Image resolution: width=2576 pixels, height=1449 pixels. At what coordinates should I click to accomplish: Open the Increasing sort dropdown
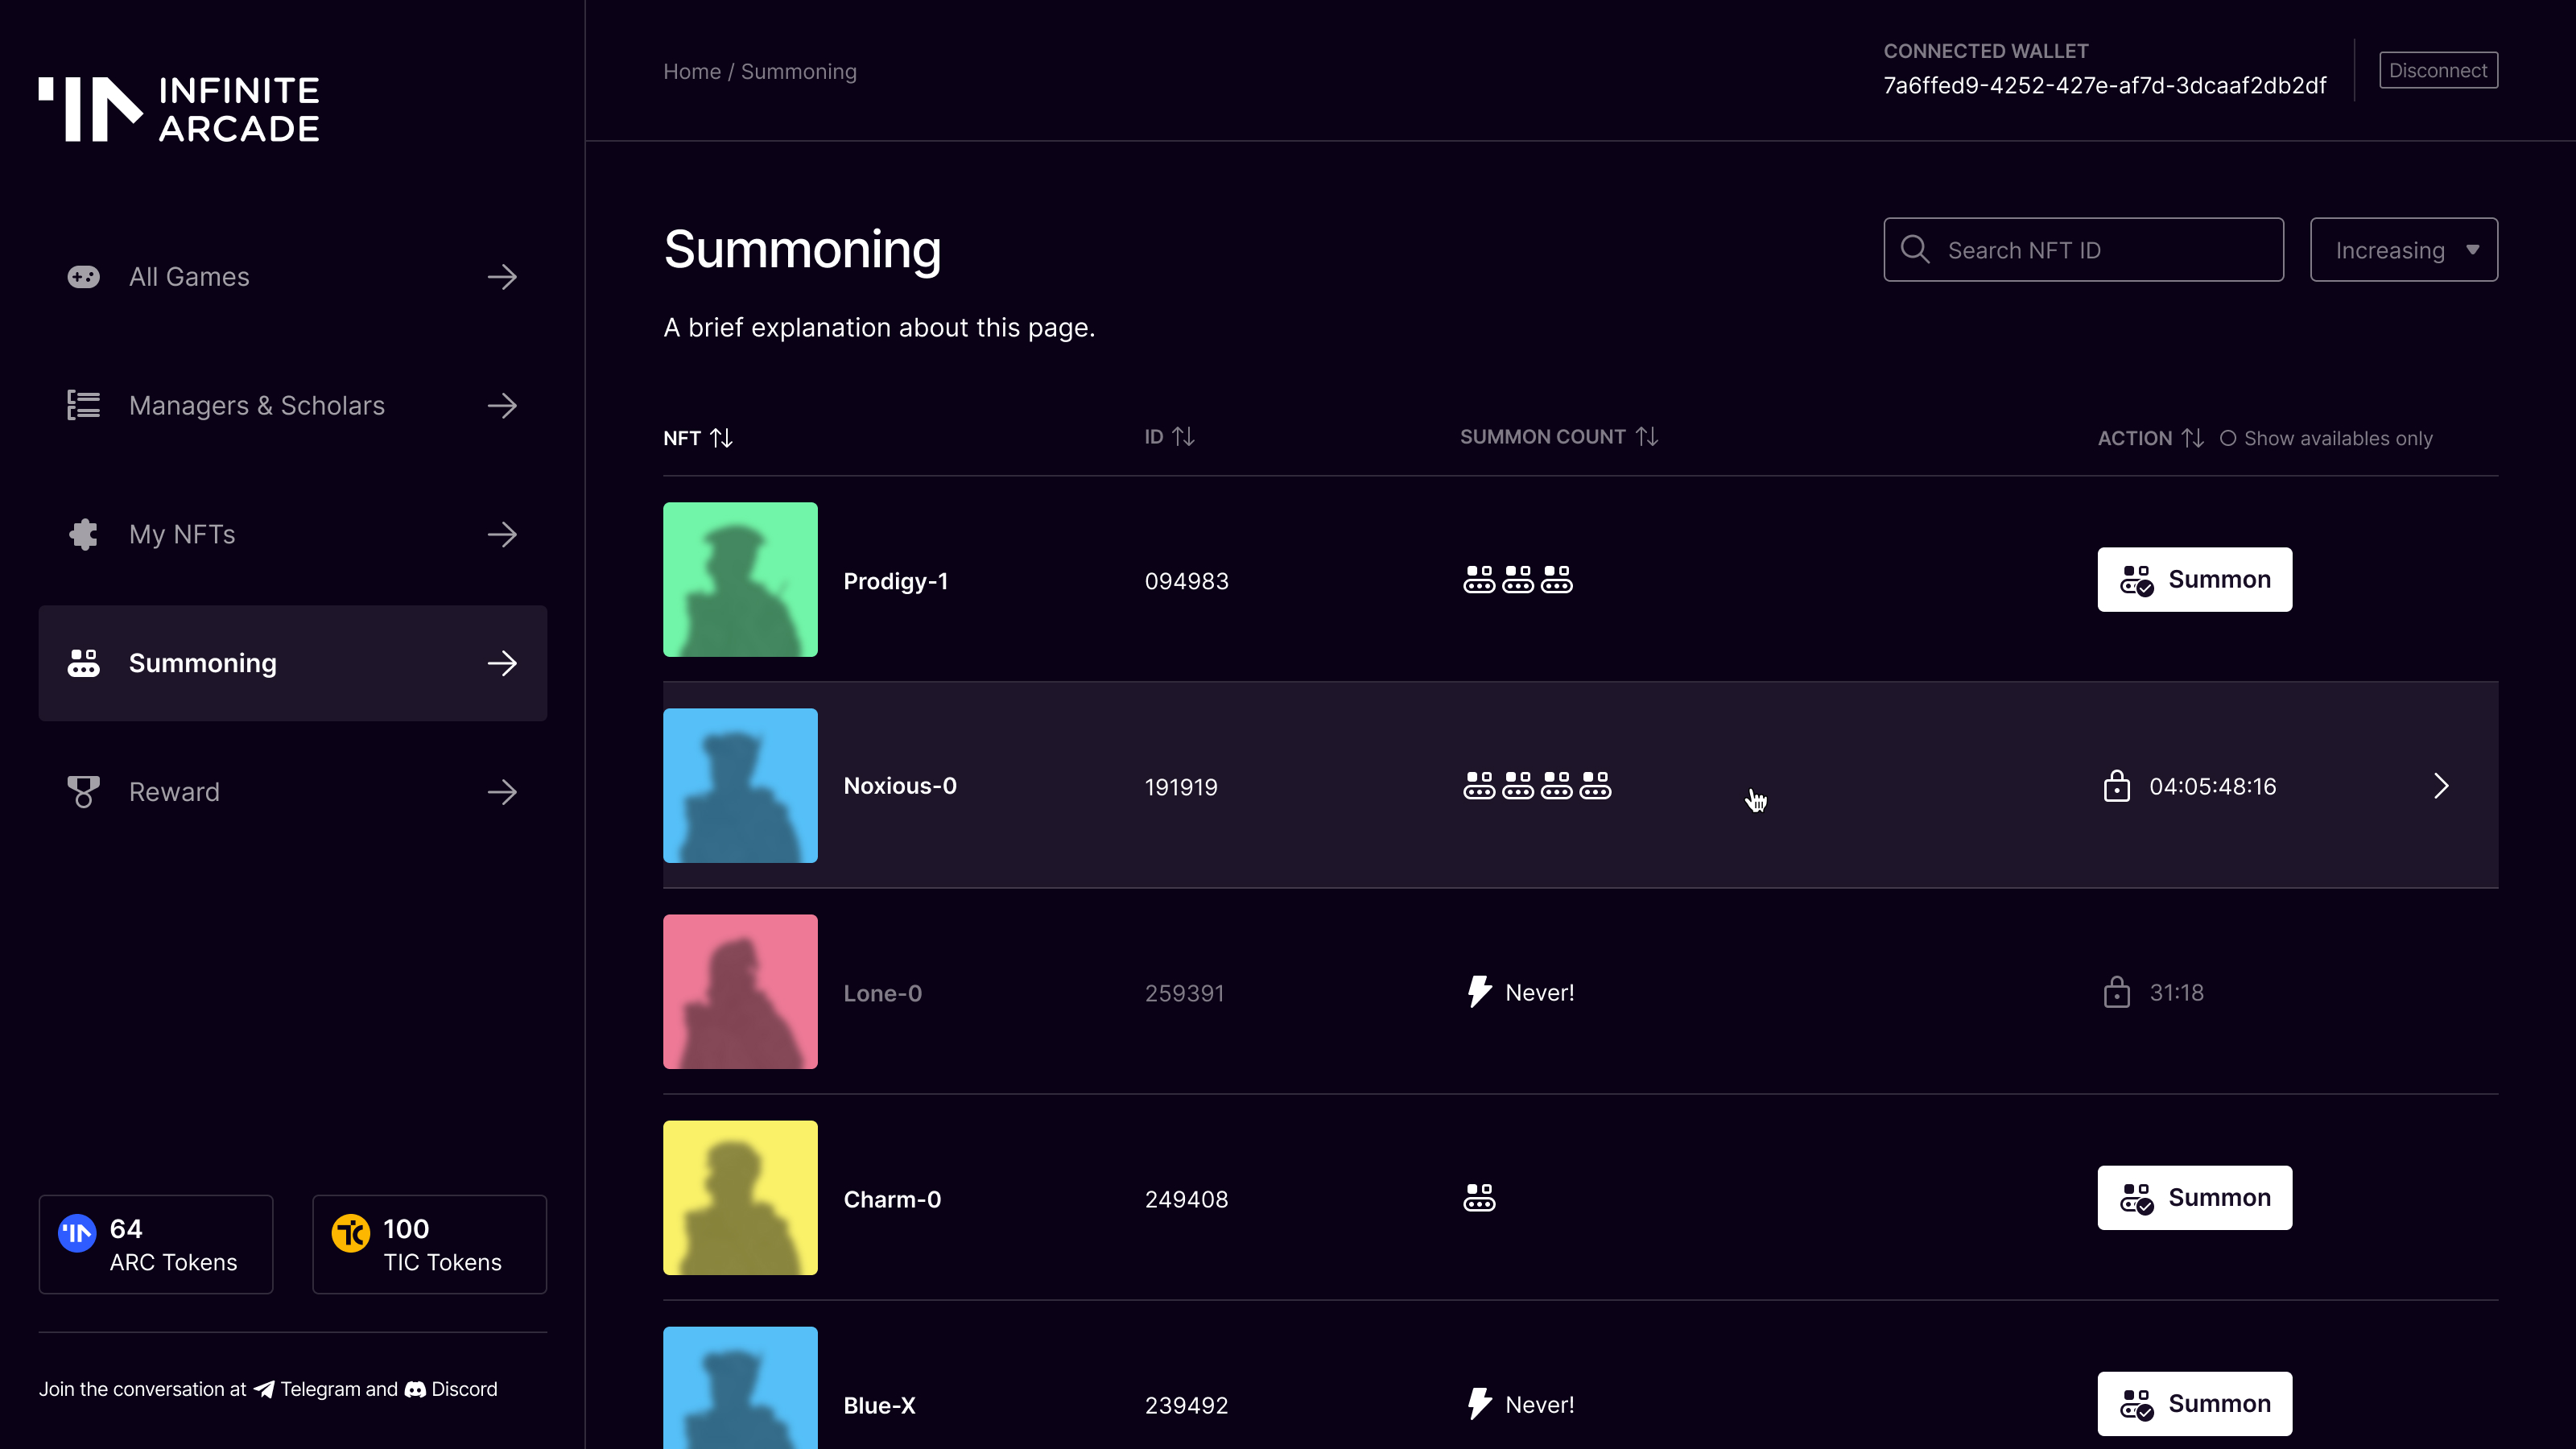2403,250
